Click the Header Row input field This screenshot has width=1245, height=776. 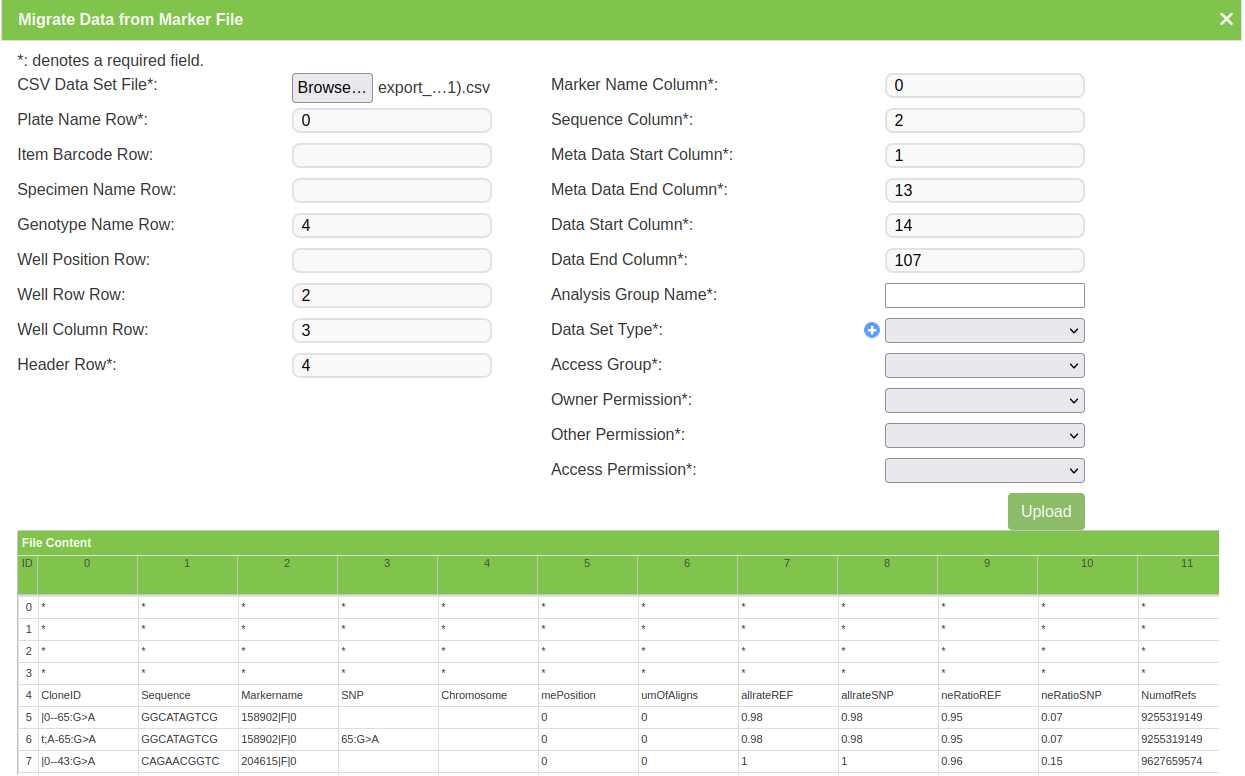click(x=391, y=365)
